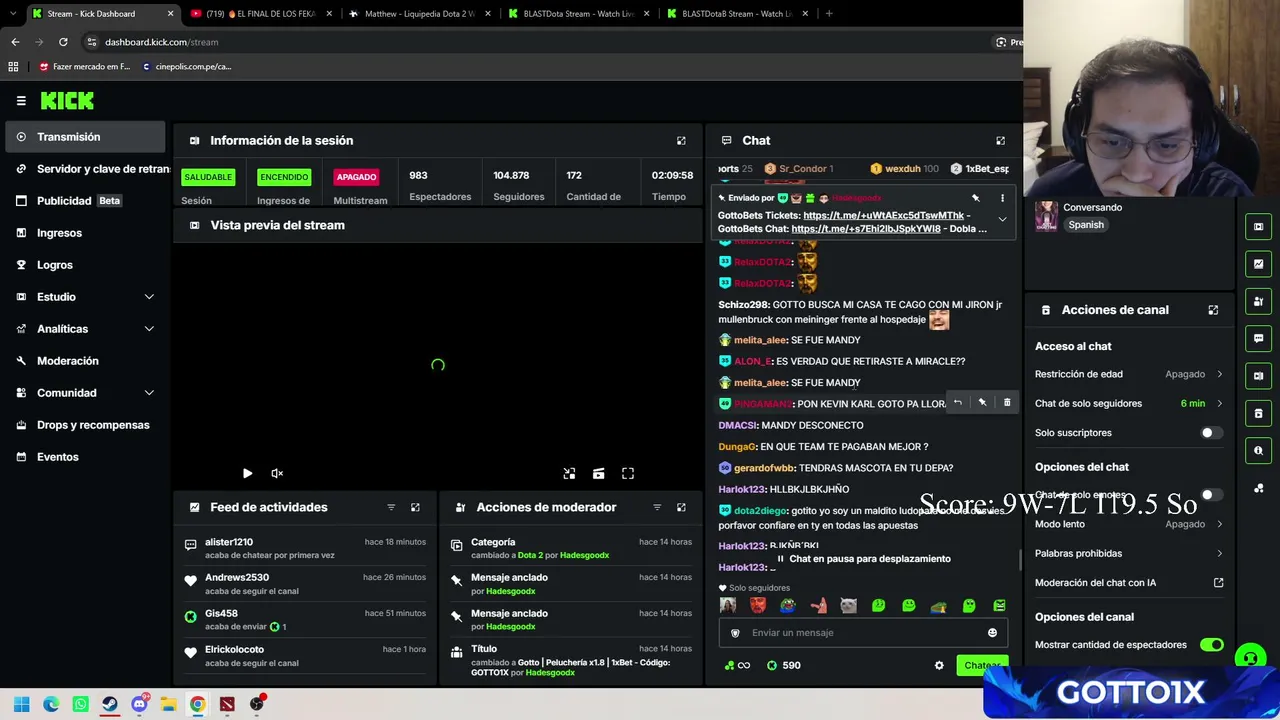This screenshot has width=1280, height=720.
Task: Filter the Feed de actividades list
Action: 391,508
